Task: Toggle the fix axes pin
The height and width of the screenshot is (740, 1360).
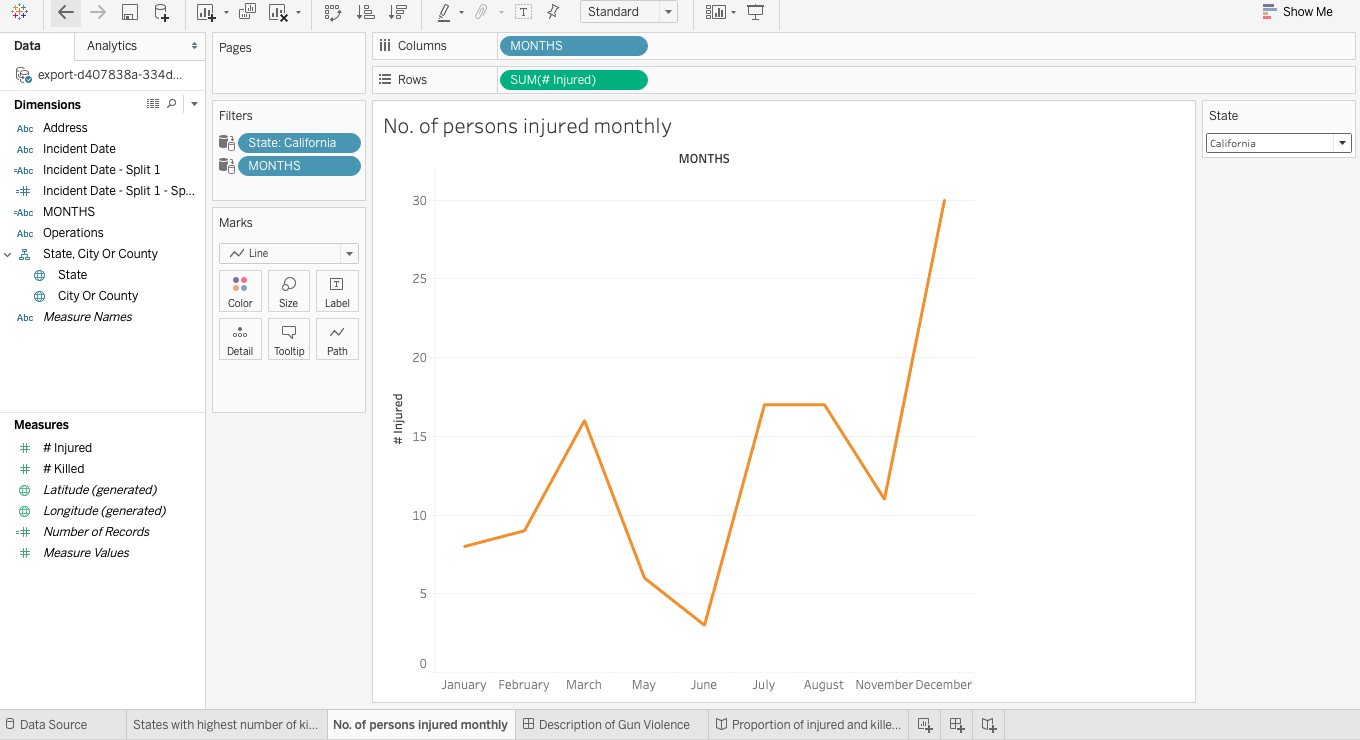Action: tap(551, 13)
